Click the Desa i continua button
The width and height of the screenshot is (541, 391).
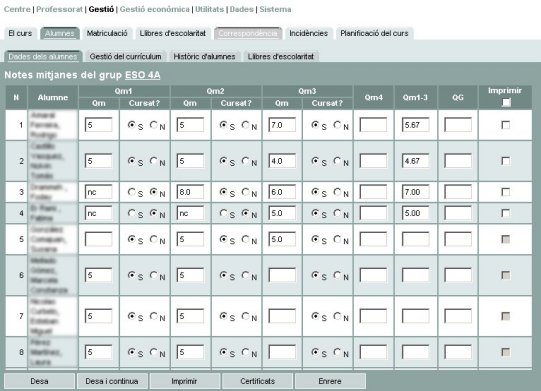[x=112, y=381]
